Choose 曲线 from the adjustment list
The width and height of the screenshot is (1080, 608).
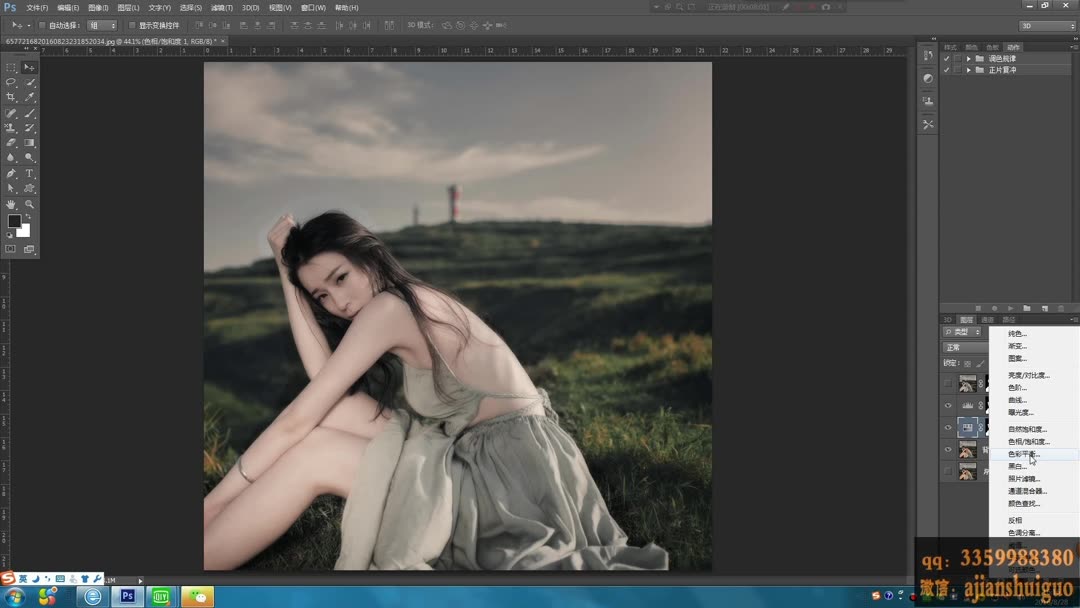click(1014, 399)
